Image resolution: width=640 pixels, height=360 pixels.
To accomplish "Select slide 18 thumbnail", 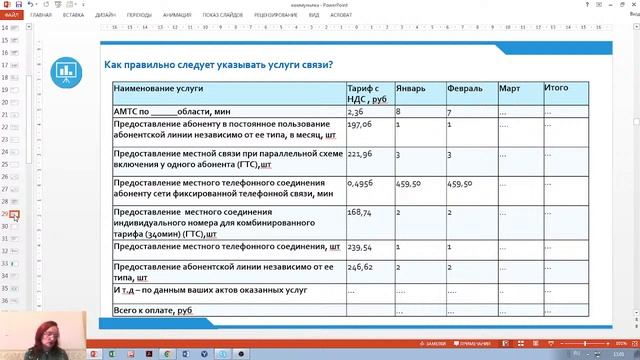I will [14, 77].
